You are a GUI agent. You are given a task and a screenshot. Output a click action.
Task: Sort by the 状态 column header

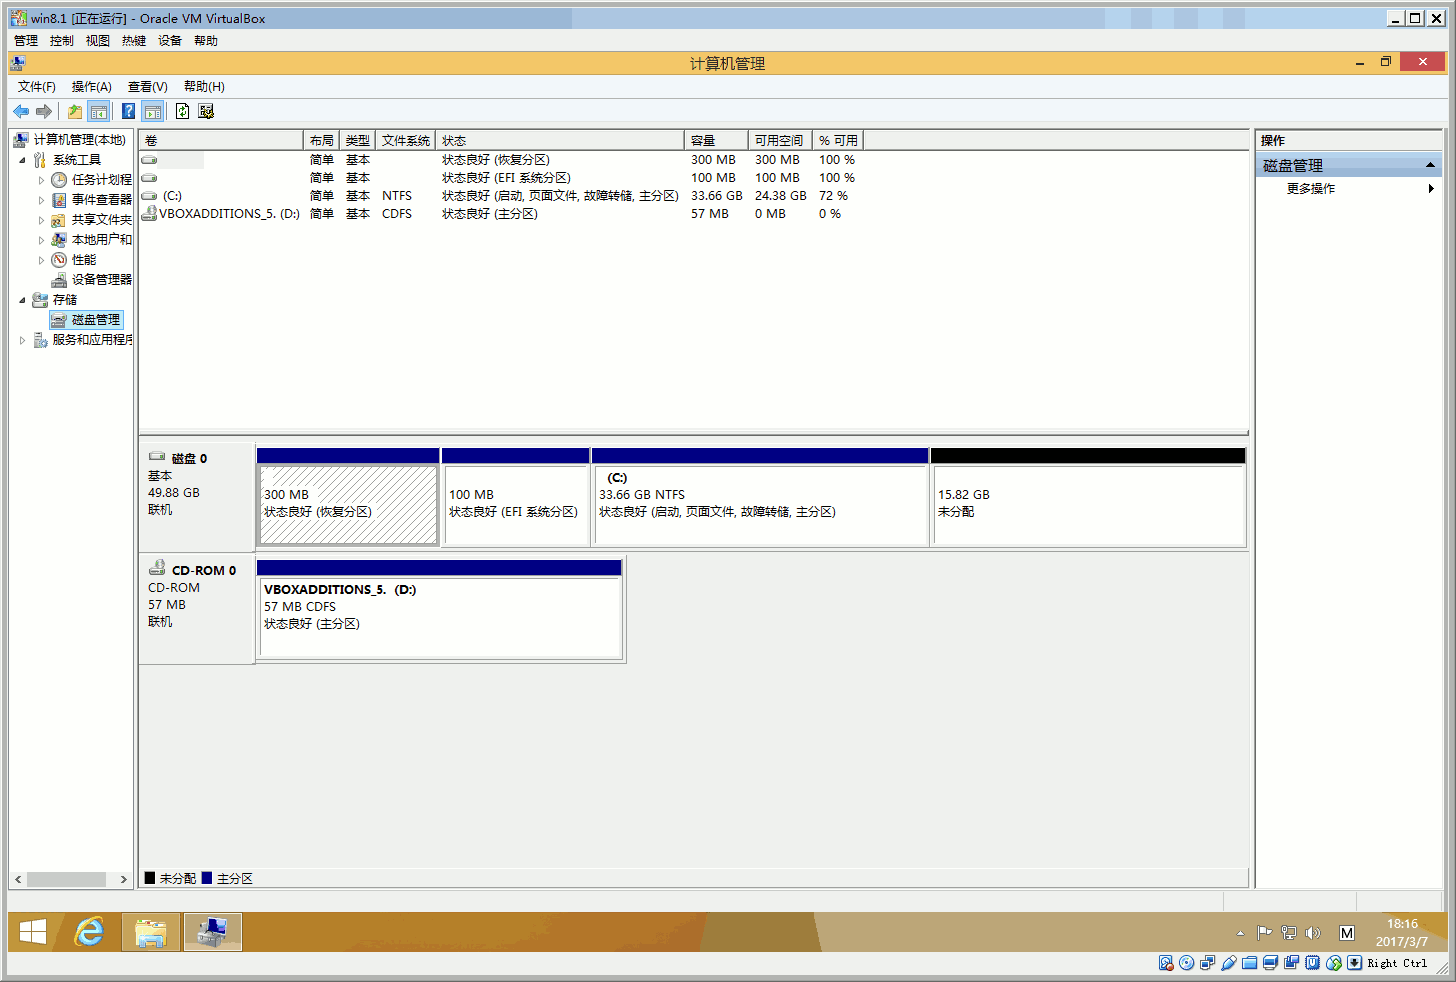tap(560, 140)
